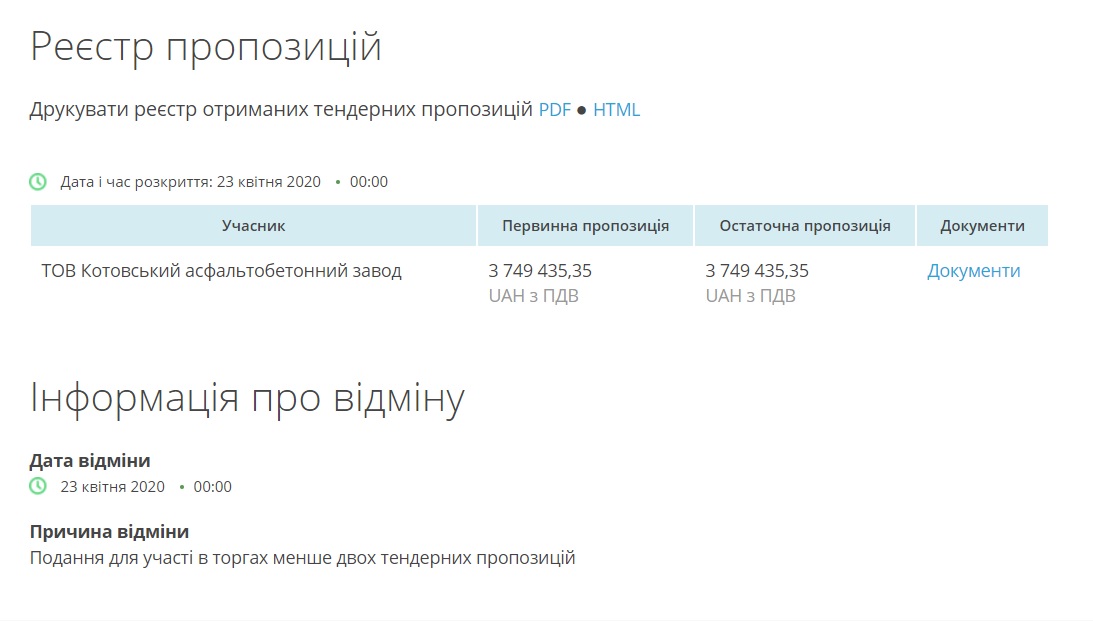Viewport: 1093px width, 621px height.
Task: Click the Дата відміни label
Action: pos(90,461)
